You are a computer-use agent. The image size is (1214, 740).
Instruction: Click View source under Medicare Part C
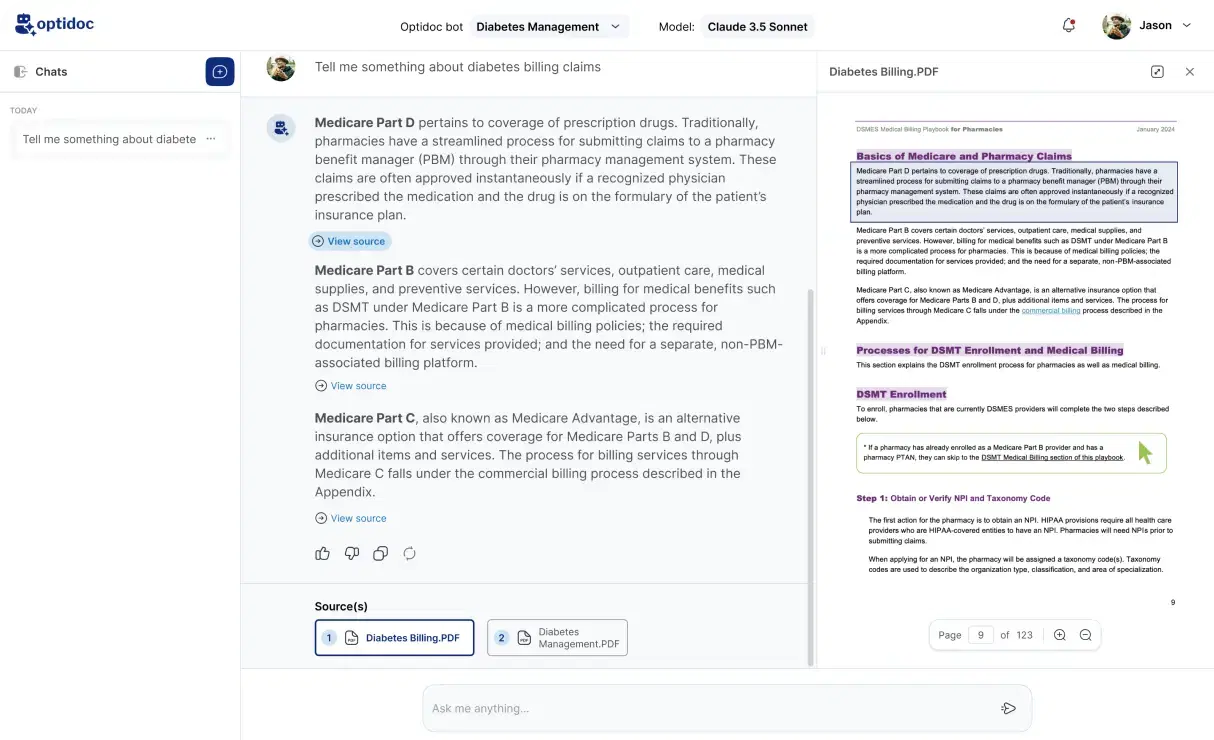pyautogui.click(x=350, y=518)
